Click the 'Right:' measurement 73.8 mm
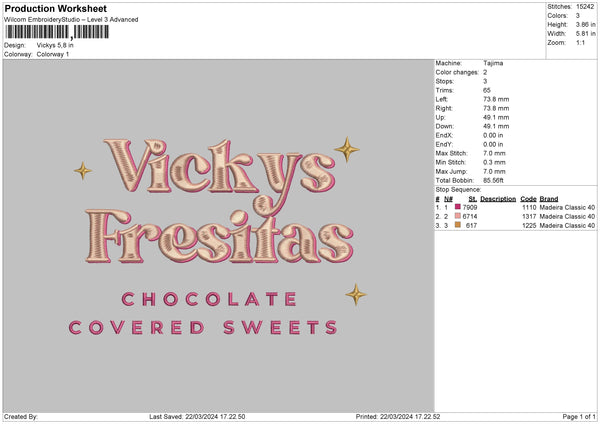Screen dimensions: 600x424 [496, 109]
